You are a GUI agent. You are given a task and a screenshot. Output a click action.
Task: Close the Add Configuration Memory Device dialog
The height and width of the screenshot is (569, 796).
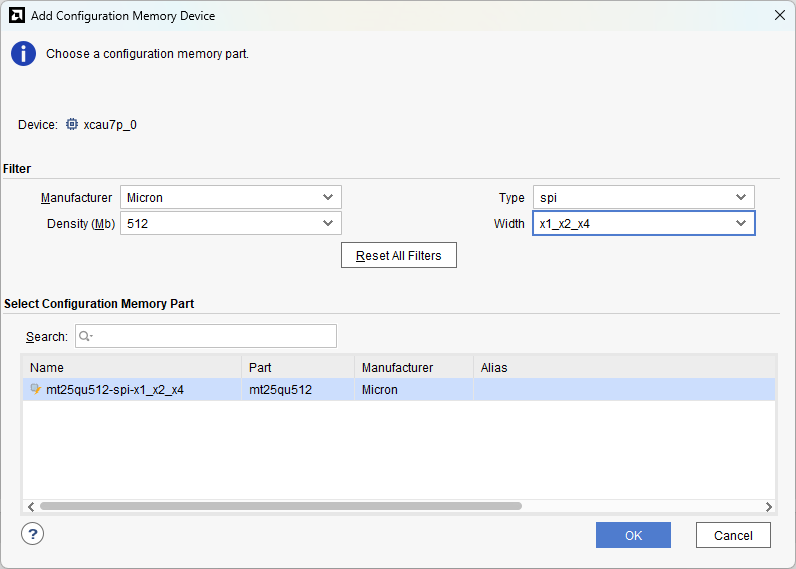(779, 15)
